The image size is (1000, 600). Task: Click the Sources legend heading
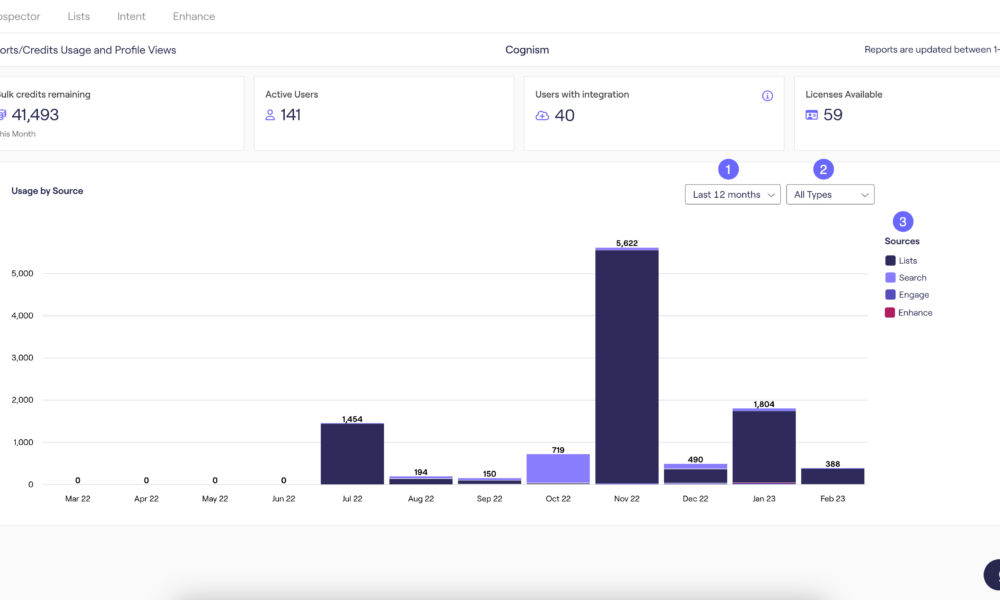[x=902, y=241]
